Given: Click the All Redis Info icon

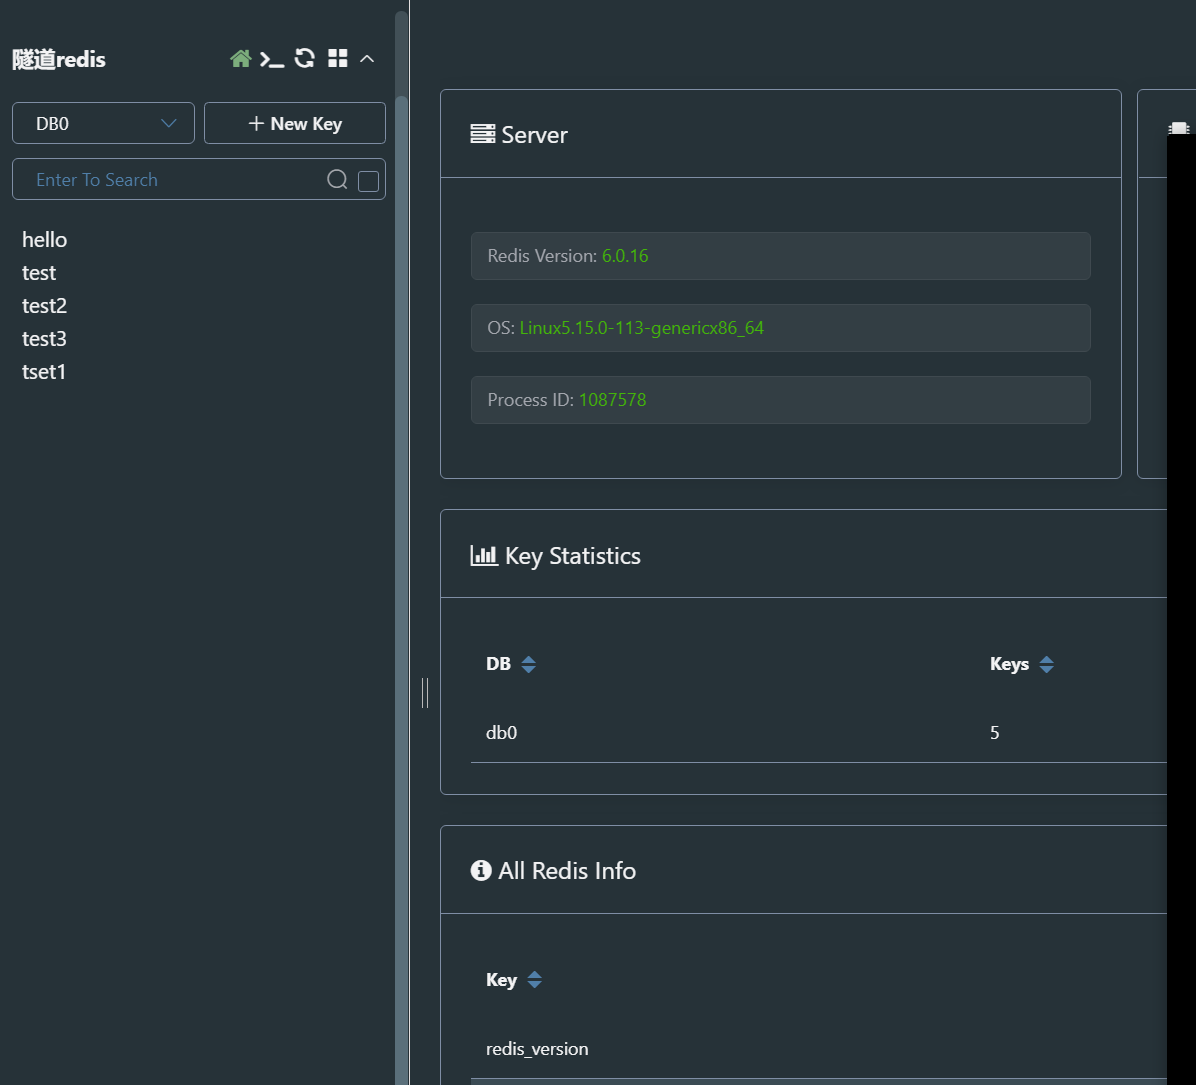Looking at the screenshot, I should pos(481,870).
